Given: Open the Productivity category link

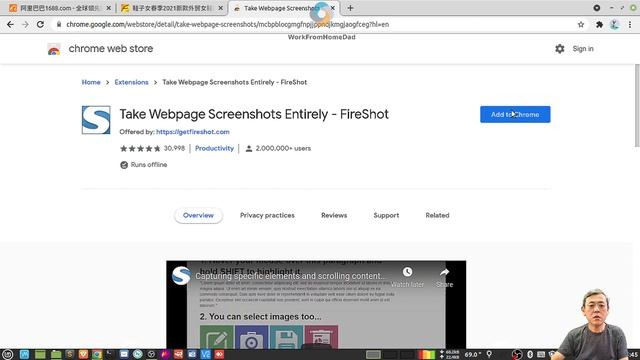Looking at the screenshot, I should click(214, 149).
